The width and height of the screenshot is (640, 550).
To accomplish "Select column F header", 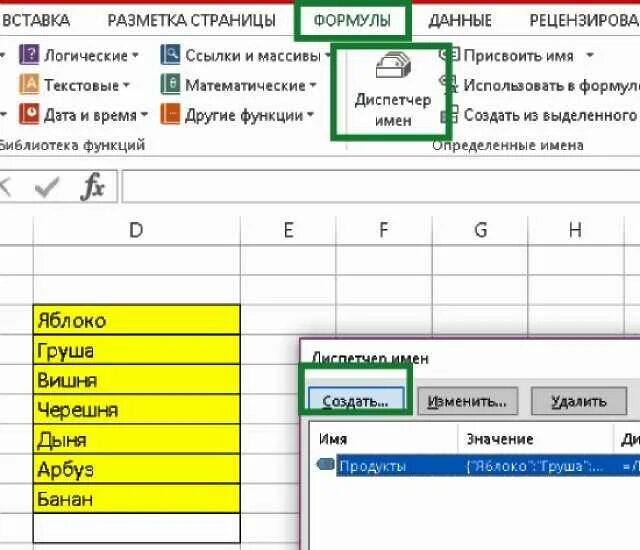I will click(384, 230).
